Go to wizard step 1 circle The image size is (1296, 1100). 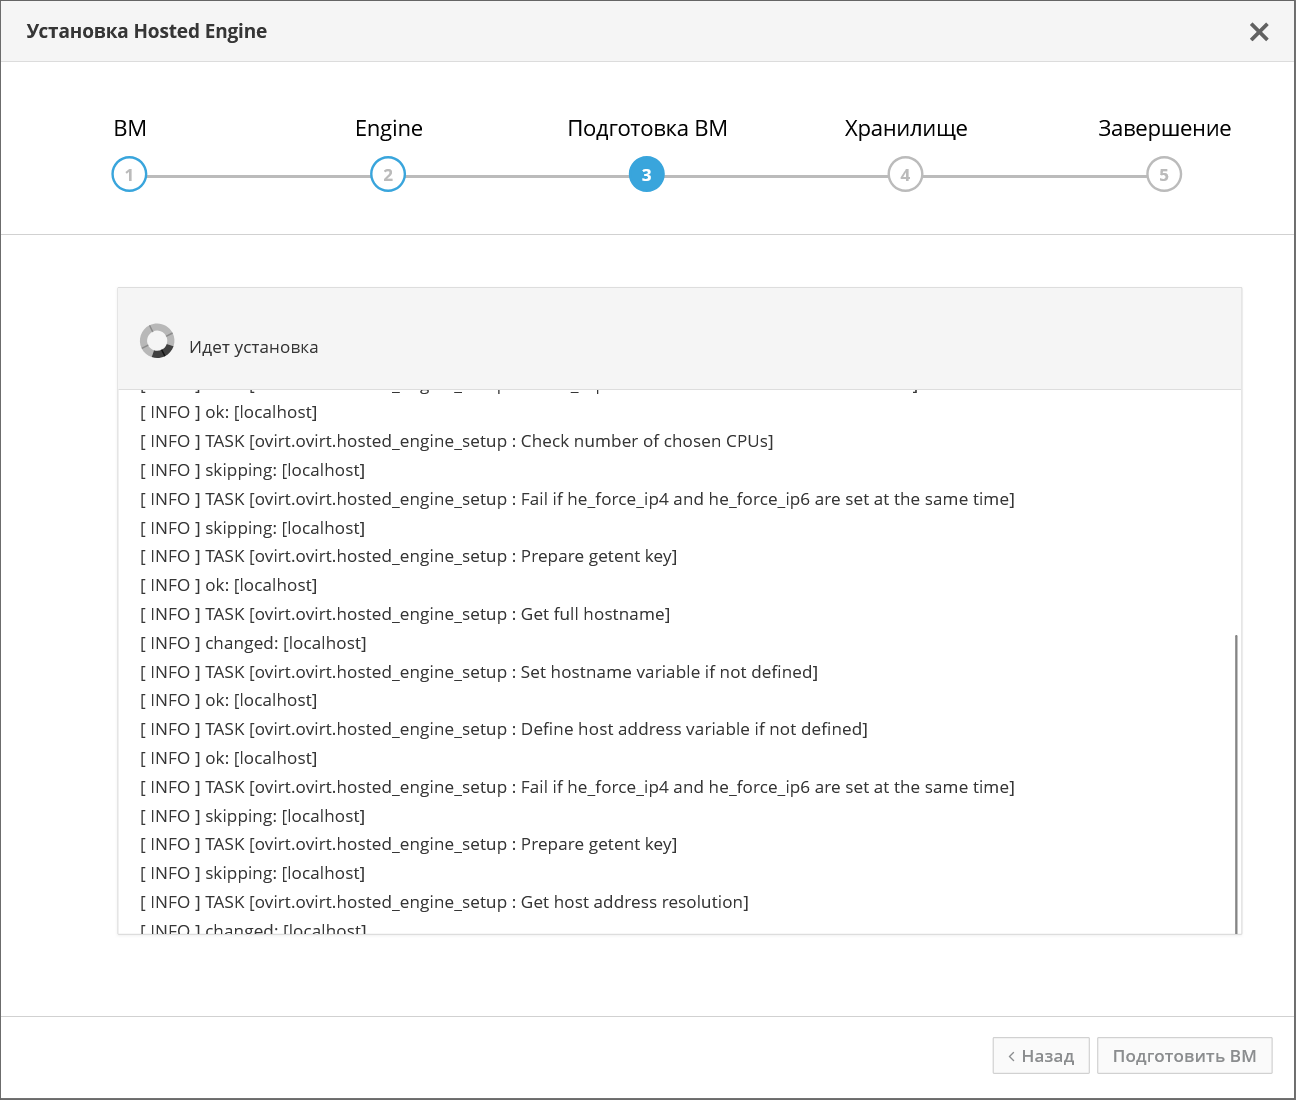(129, 175)
